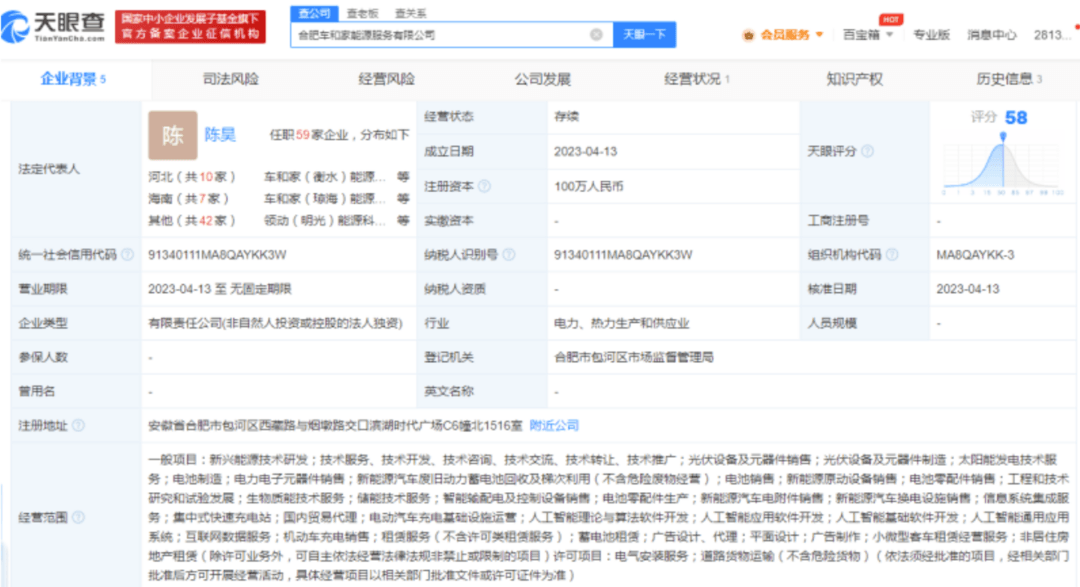The height and width of the screenshot is (587, 1080).
Task: Click 等 after the 海南 company row
Action: pos(403,198)
